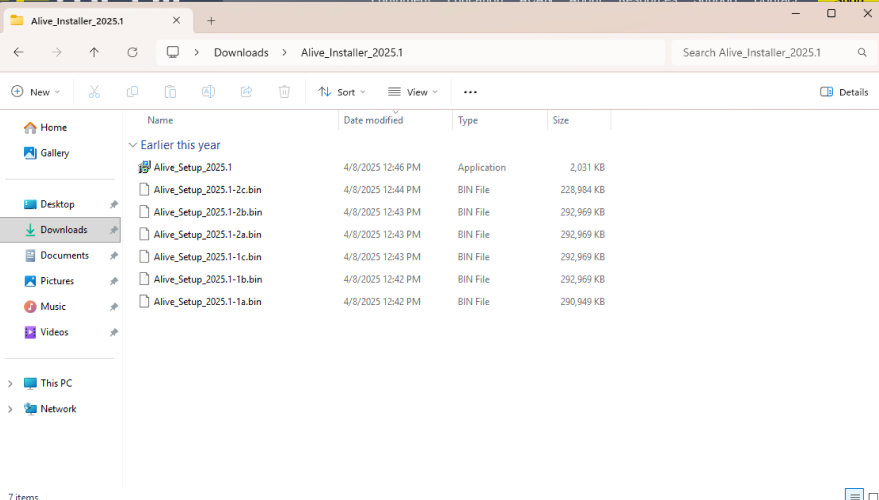Click the Share icon in toolbar
The width and height of the screenshot is (879, 500).
click(x=246, y=92)
